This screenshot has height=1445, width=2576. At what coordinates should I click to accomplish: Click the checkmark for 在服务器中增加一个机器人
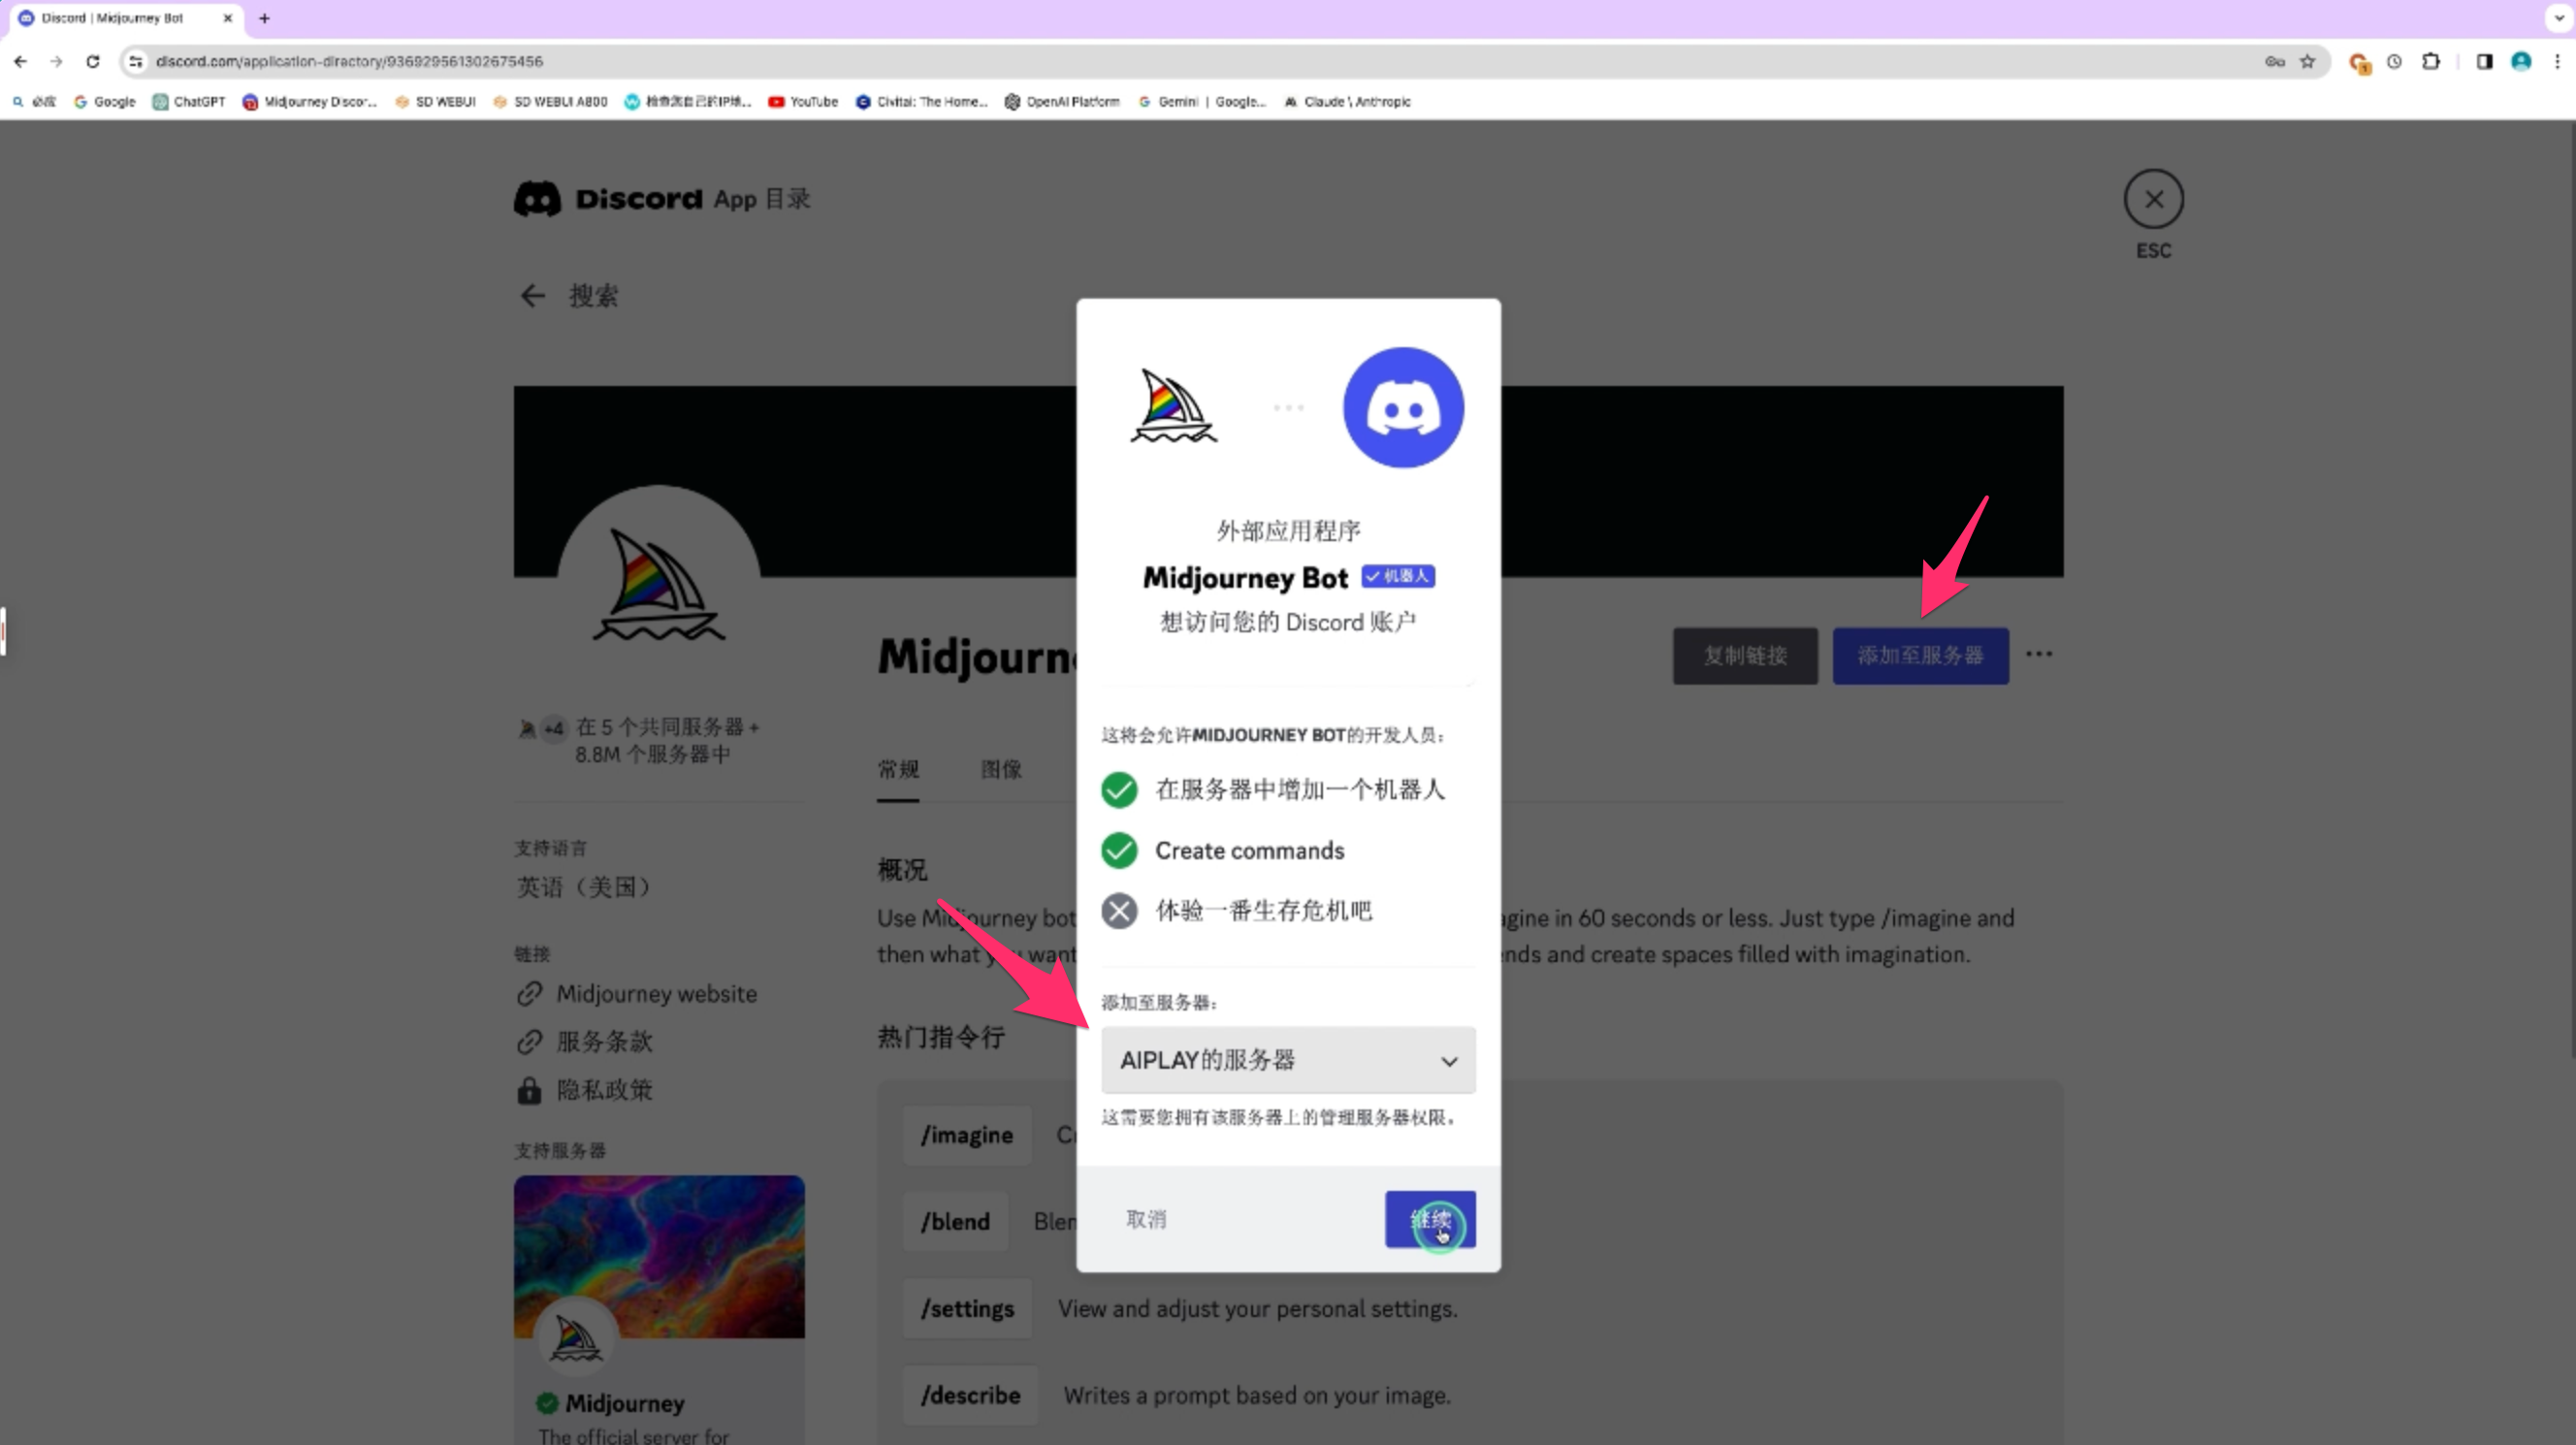tap(1119, 790)
